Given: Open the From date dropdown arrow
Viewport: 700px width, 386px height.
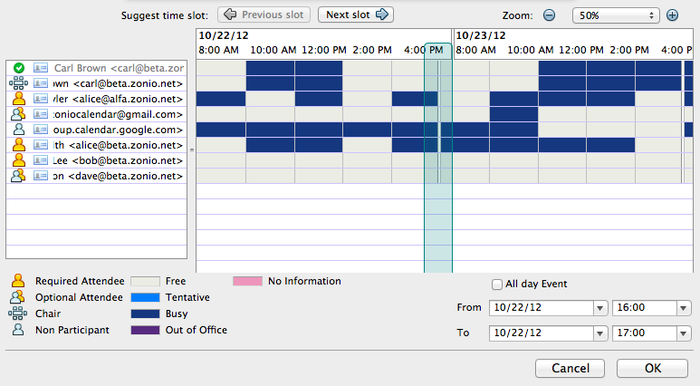Looking at the screenshot, I should pos(600,308).
